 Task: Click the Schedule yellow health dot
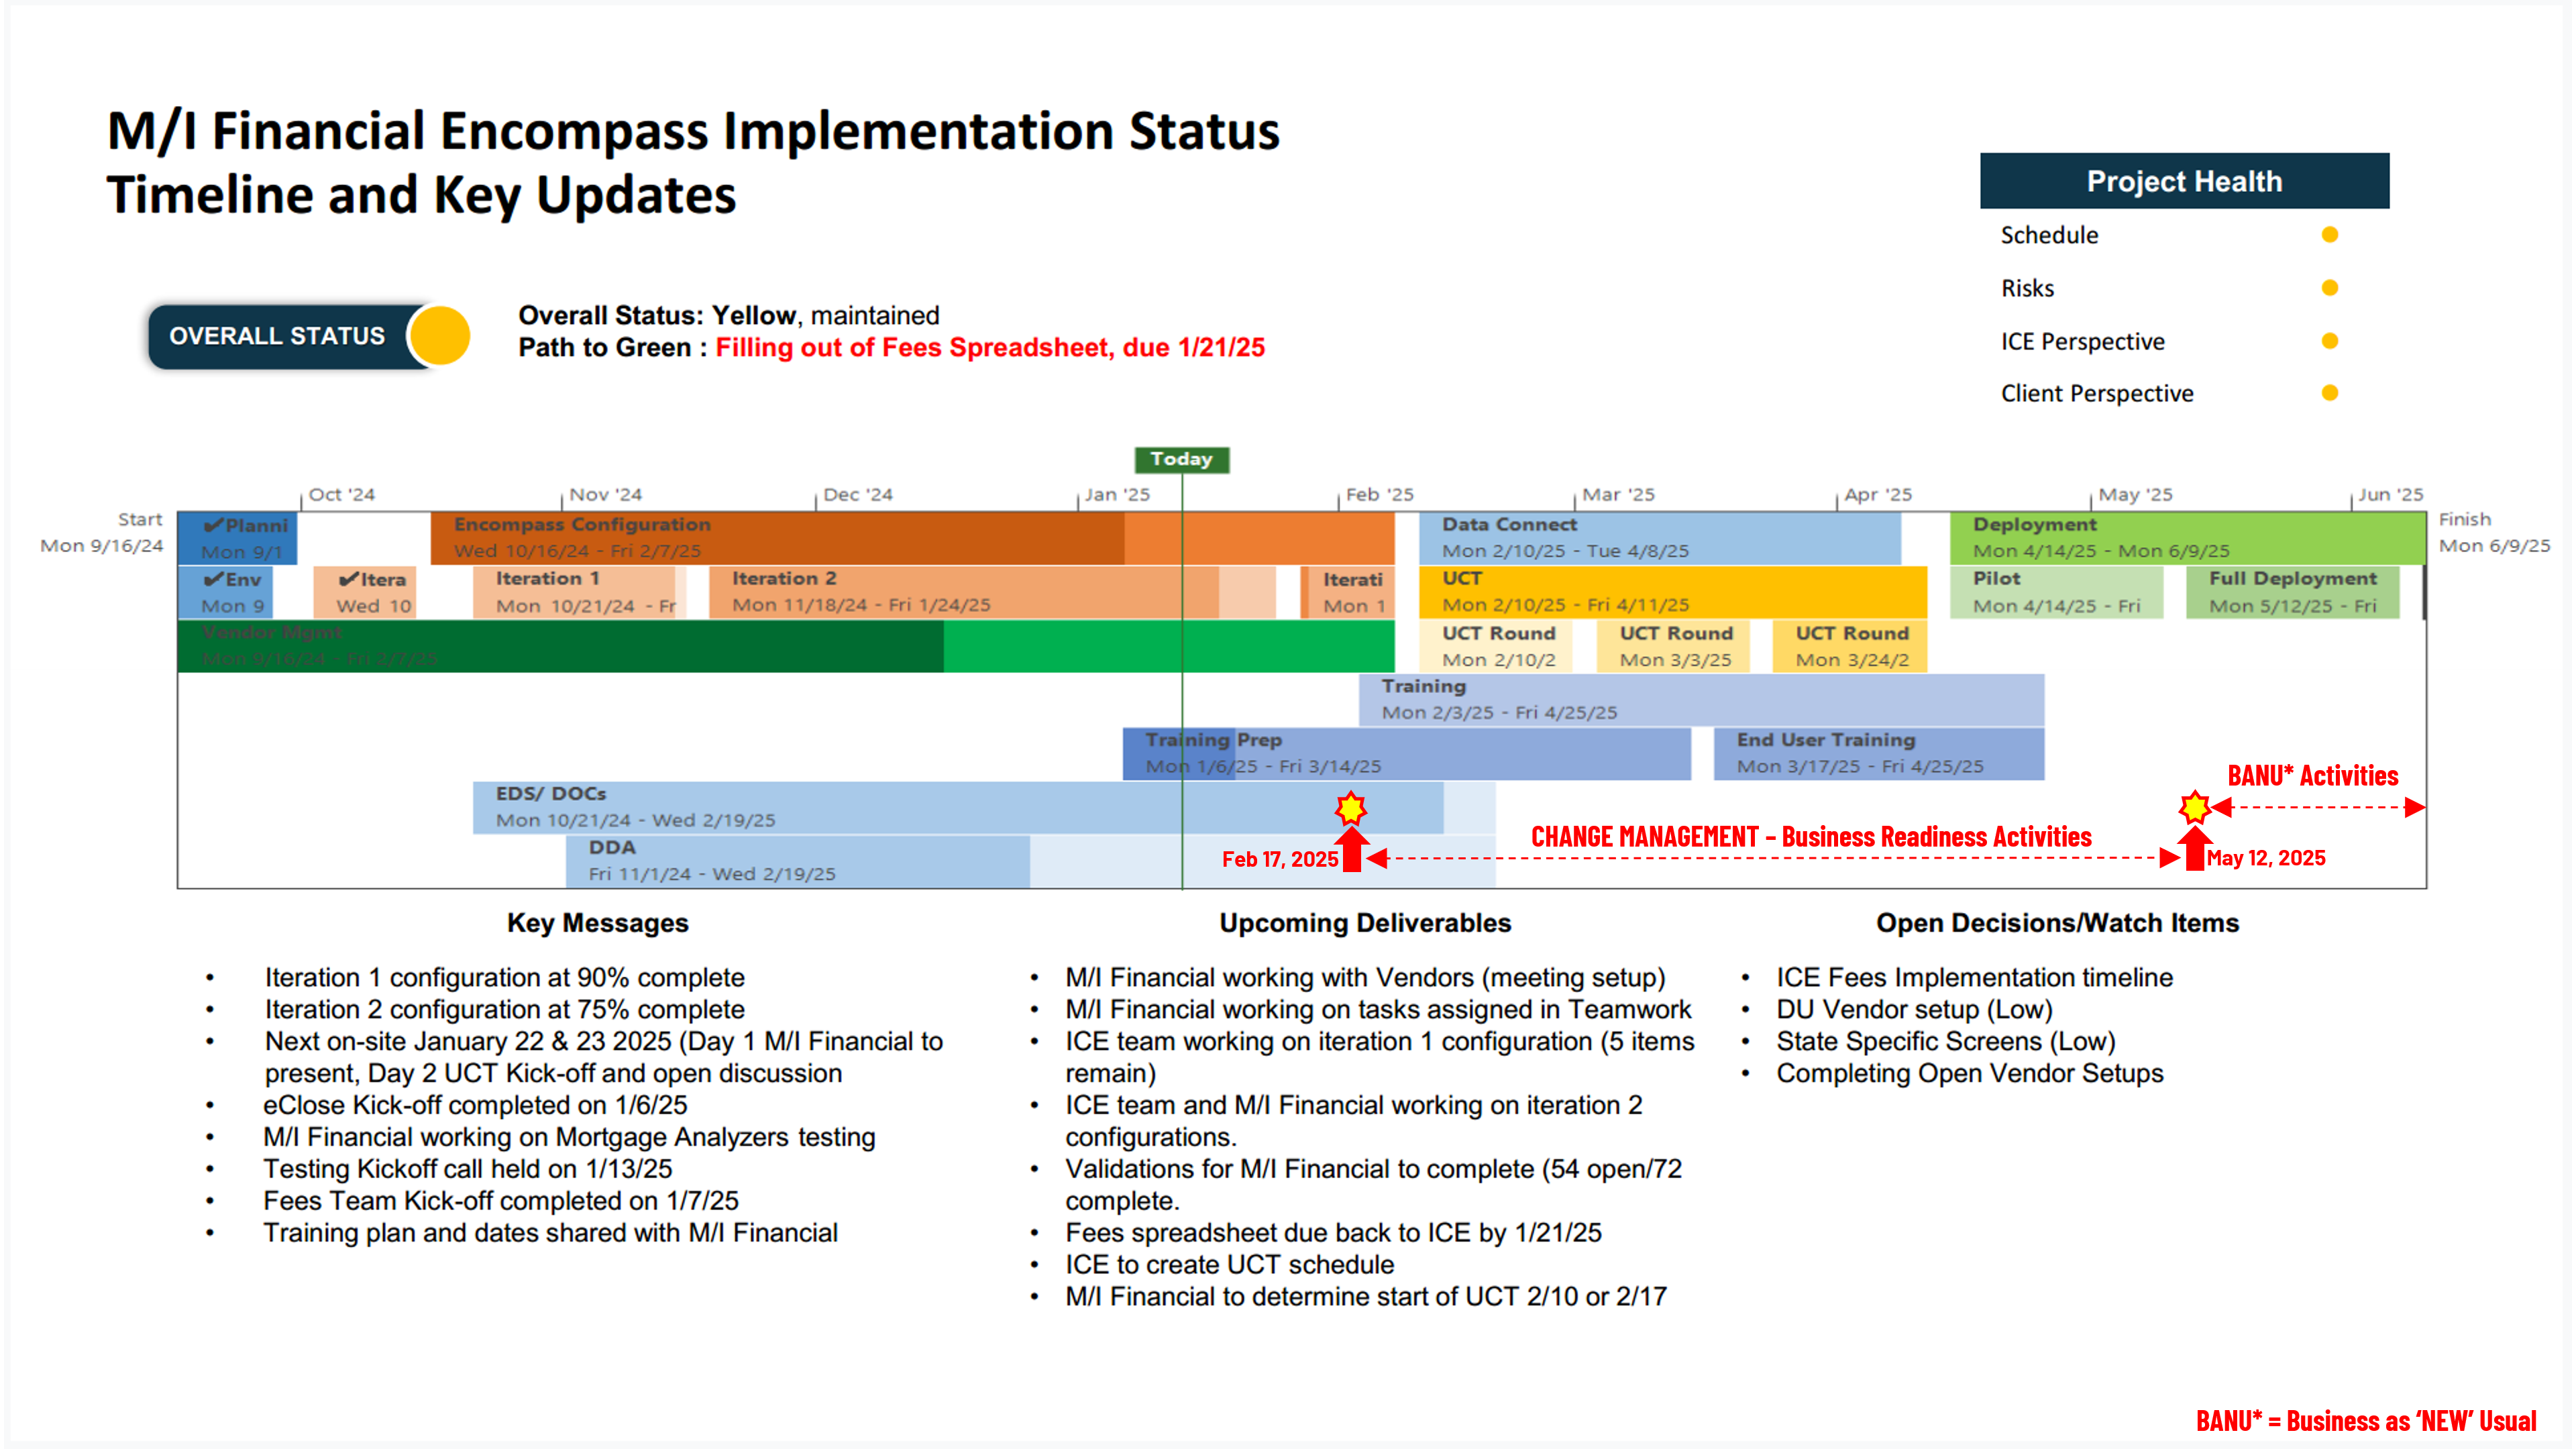point(2329,235)
